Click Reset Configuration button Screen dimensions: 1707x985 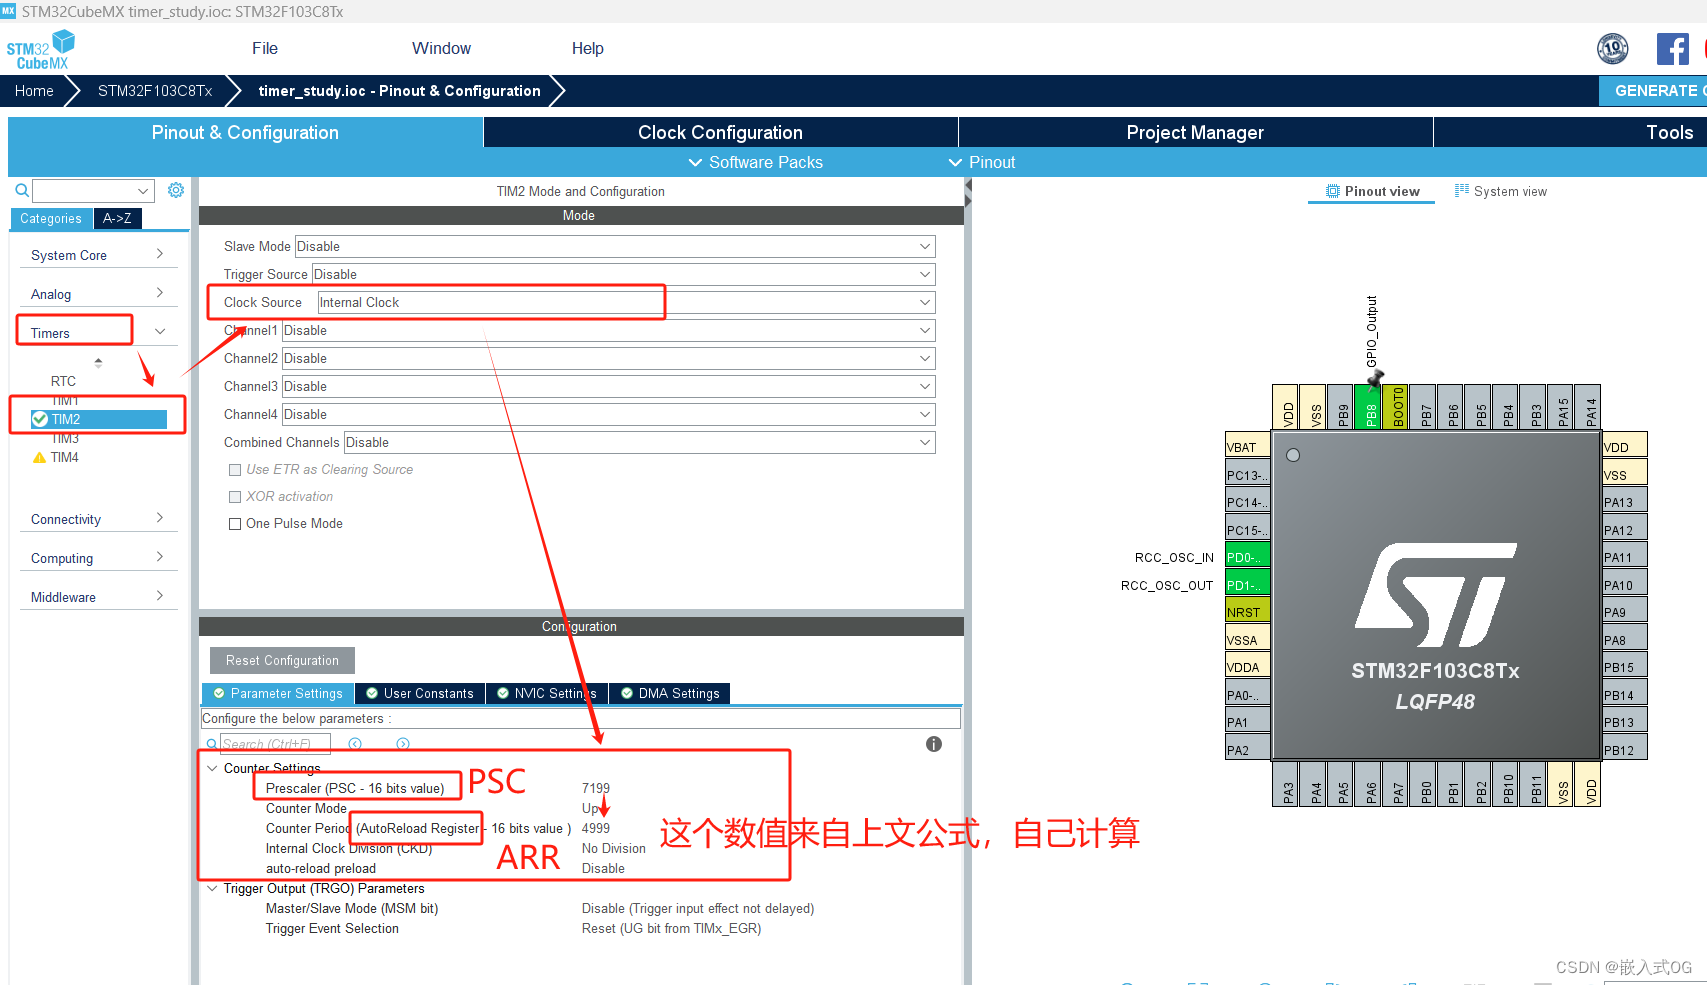(x=282, y=660)
